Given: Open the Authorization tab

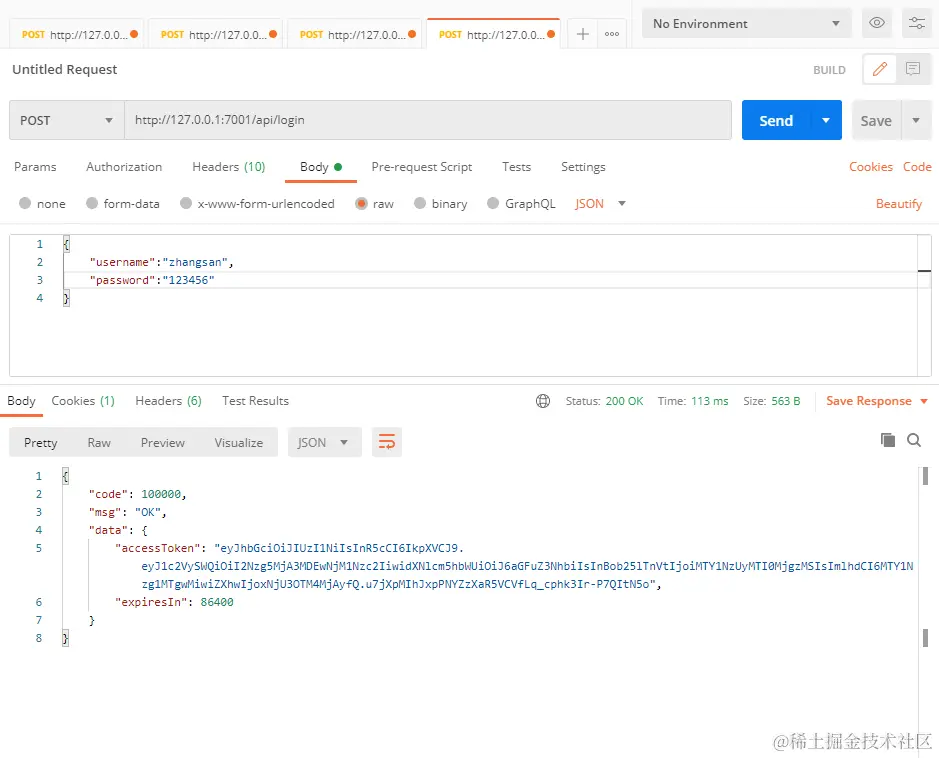Looking at the screenshot, I should click(124, 166).
